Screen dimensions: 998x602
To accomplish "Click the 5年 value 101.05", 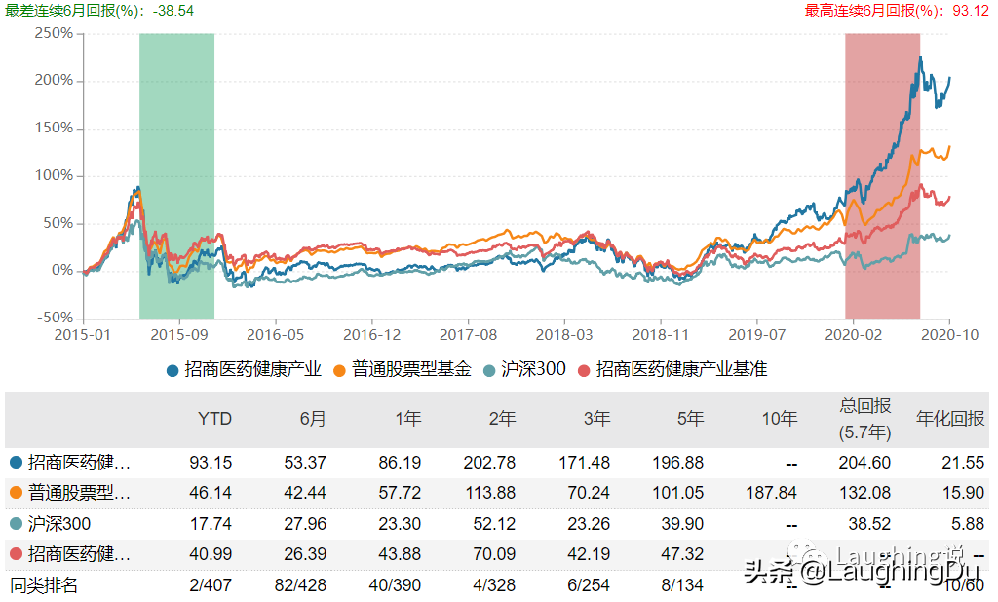I will pyautogui.click(x=678, y=493).
